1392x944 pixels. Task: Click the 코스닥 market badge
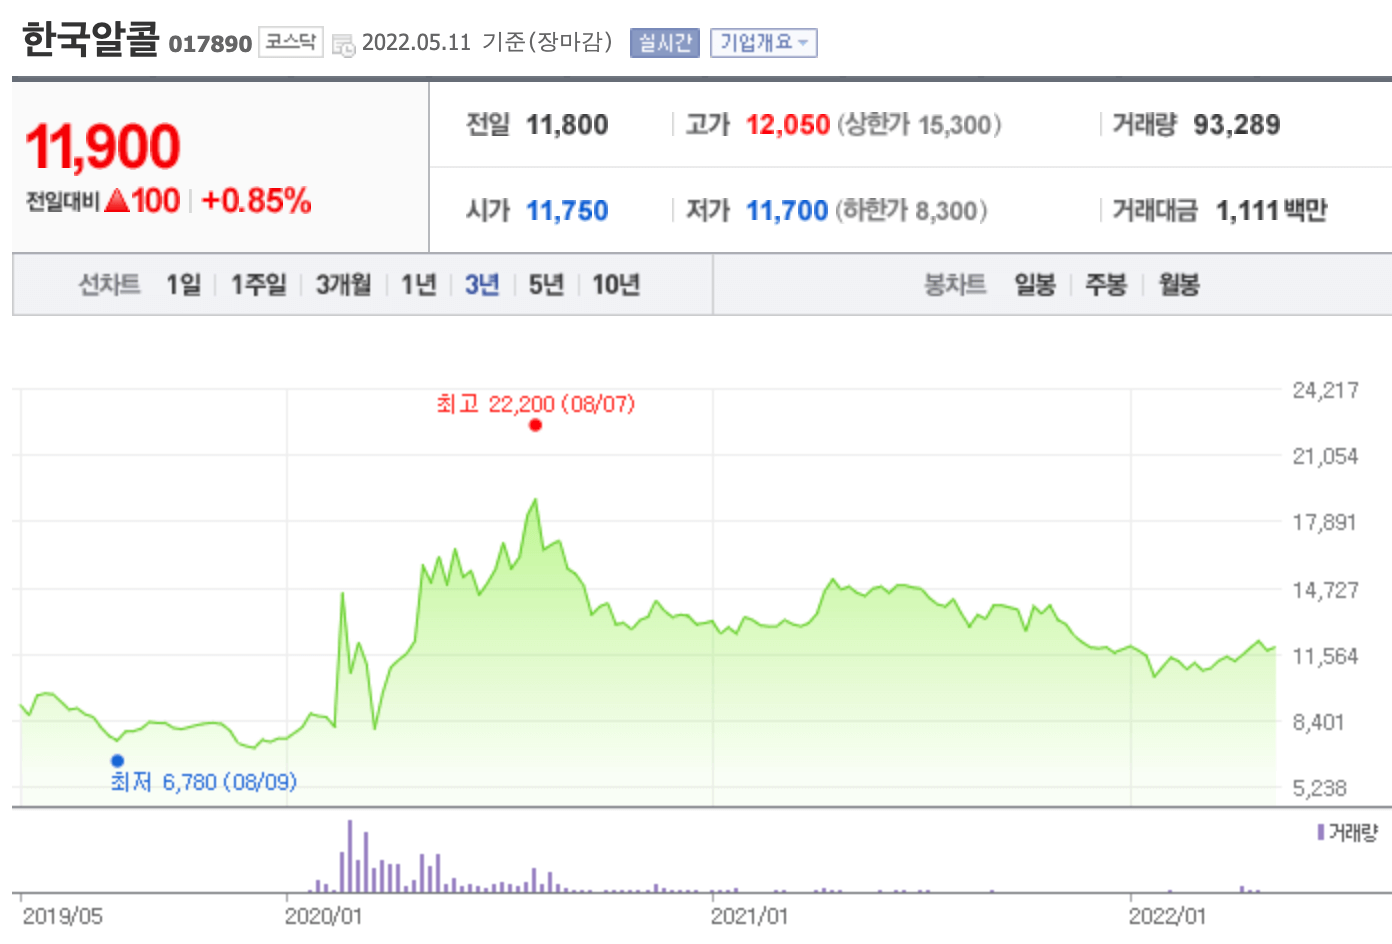tap(291, 42)
